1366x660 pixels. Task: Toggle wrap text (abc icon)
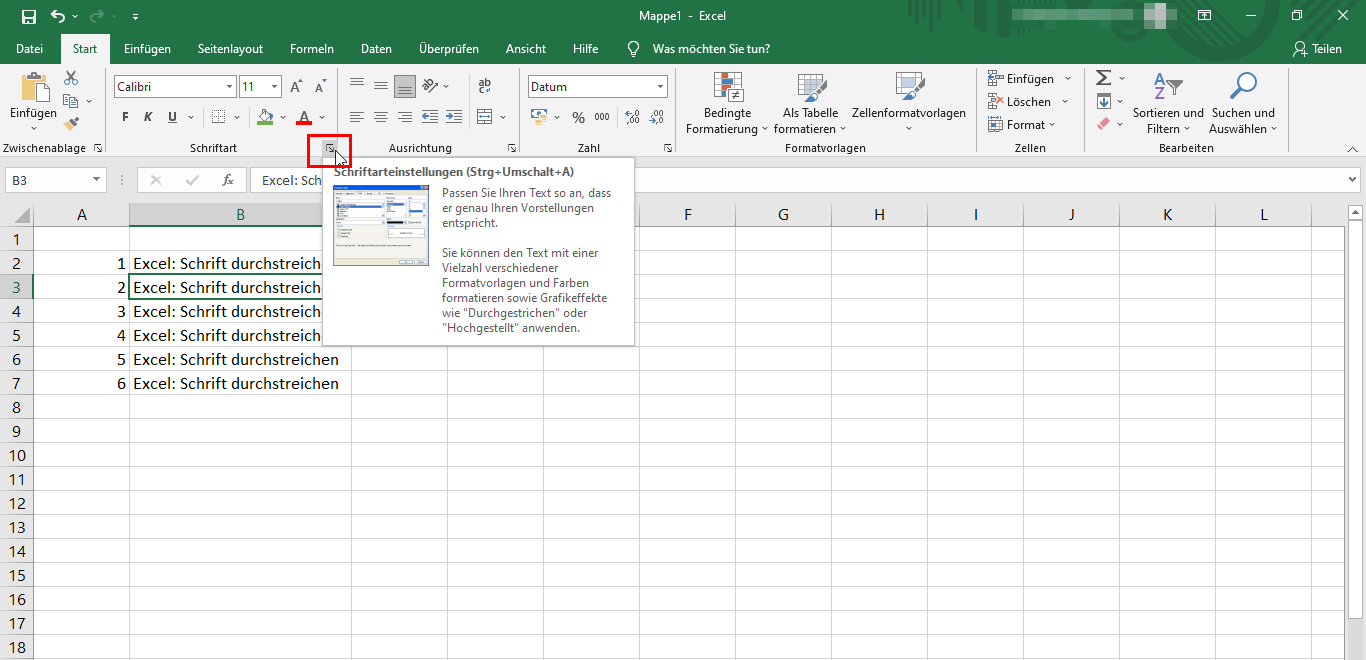coord(485,86)
